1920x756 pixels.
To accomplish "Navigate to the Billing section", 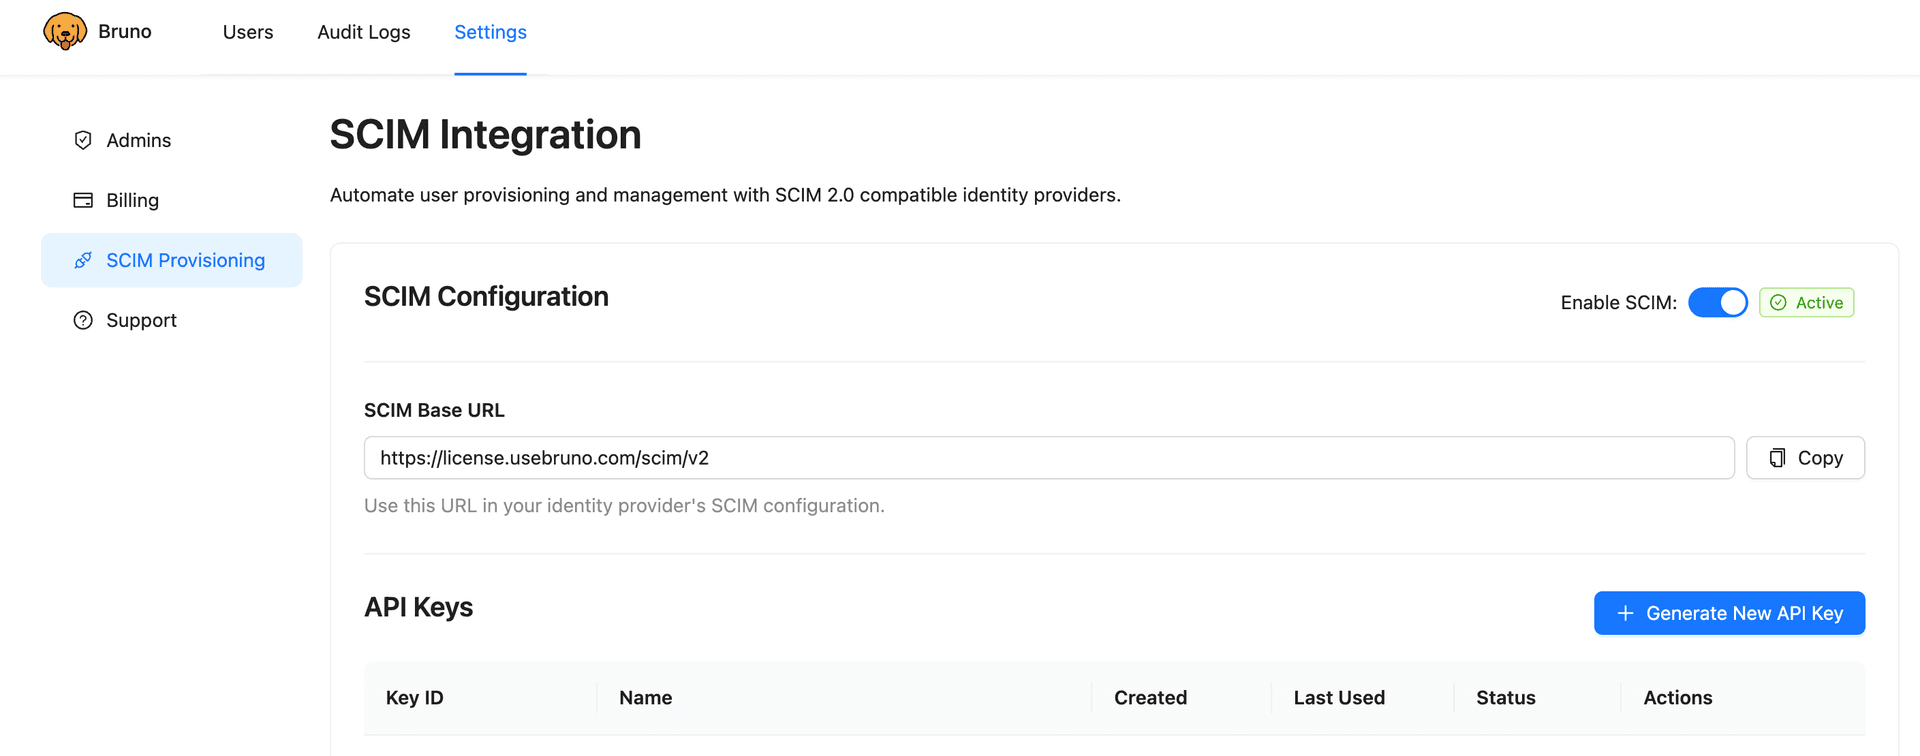I will click(x=132, y=200).
